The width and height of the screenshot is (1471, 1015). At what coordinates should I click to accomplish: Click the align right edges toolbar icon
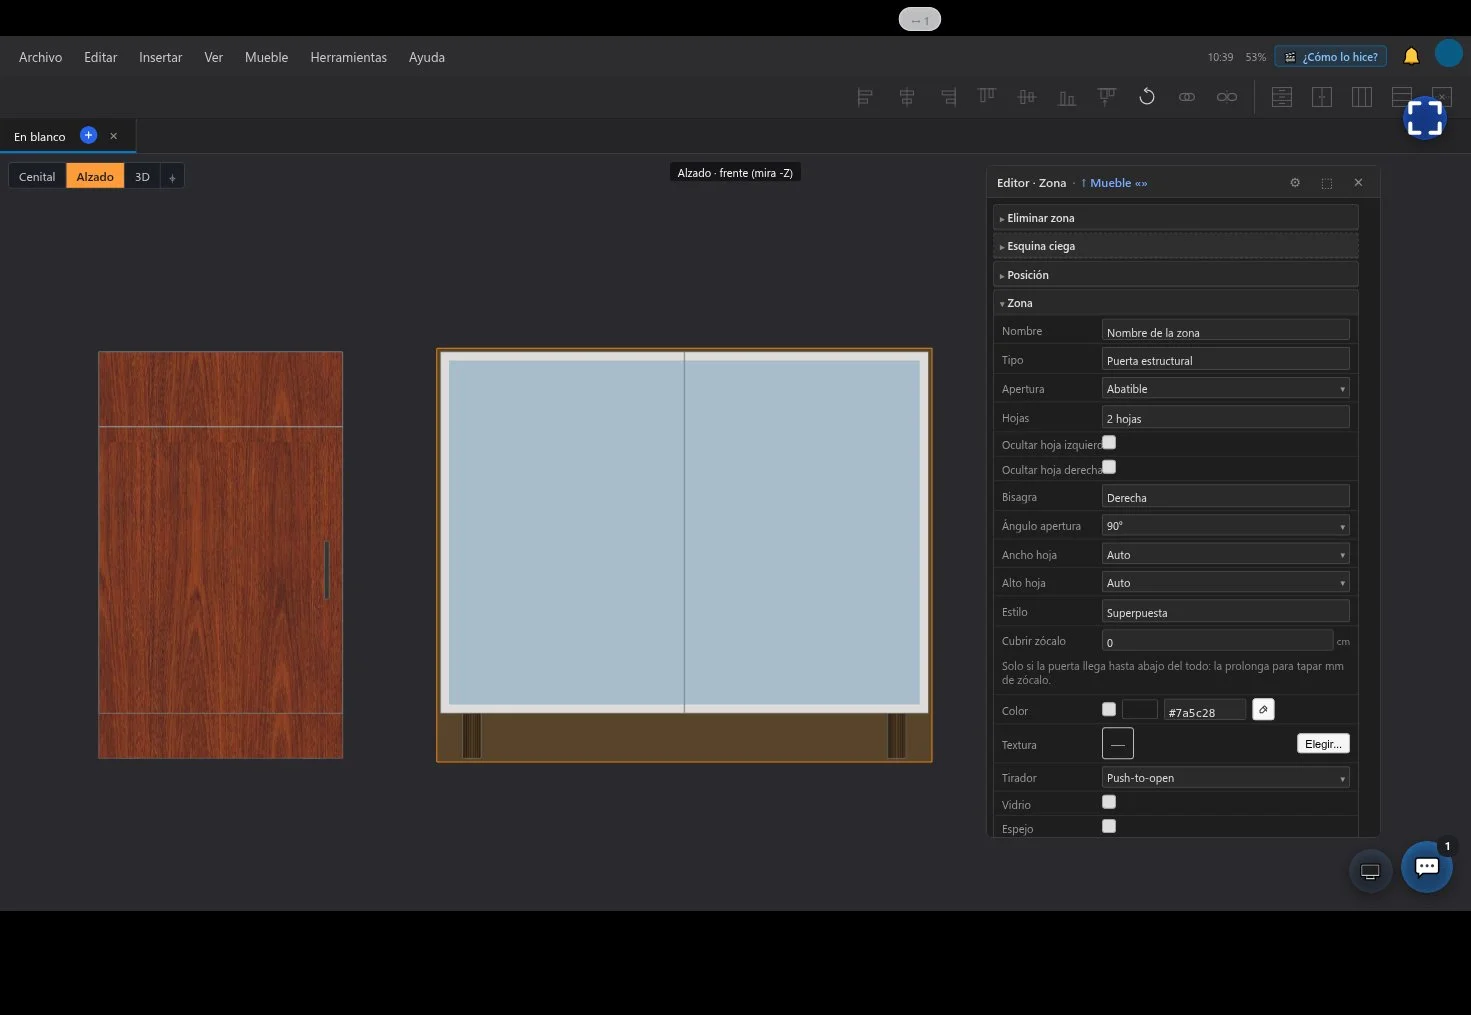tap(948, 97)
